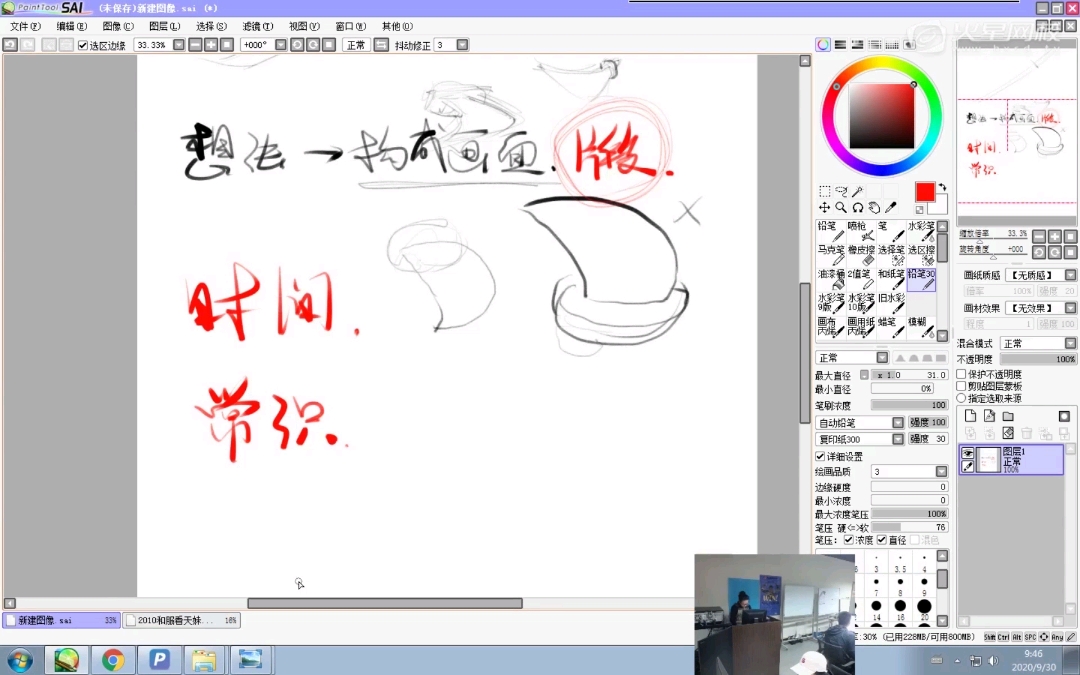Toggle the 详细设置 checkbox

point(820,457)
